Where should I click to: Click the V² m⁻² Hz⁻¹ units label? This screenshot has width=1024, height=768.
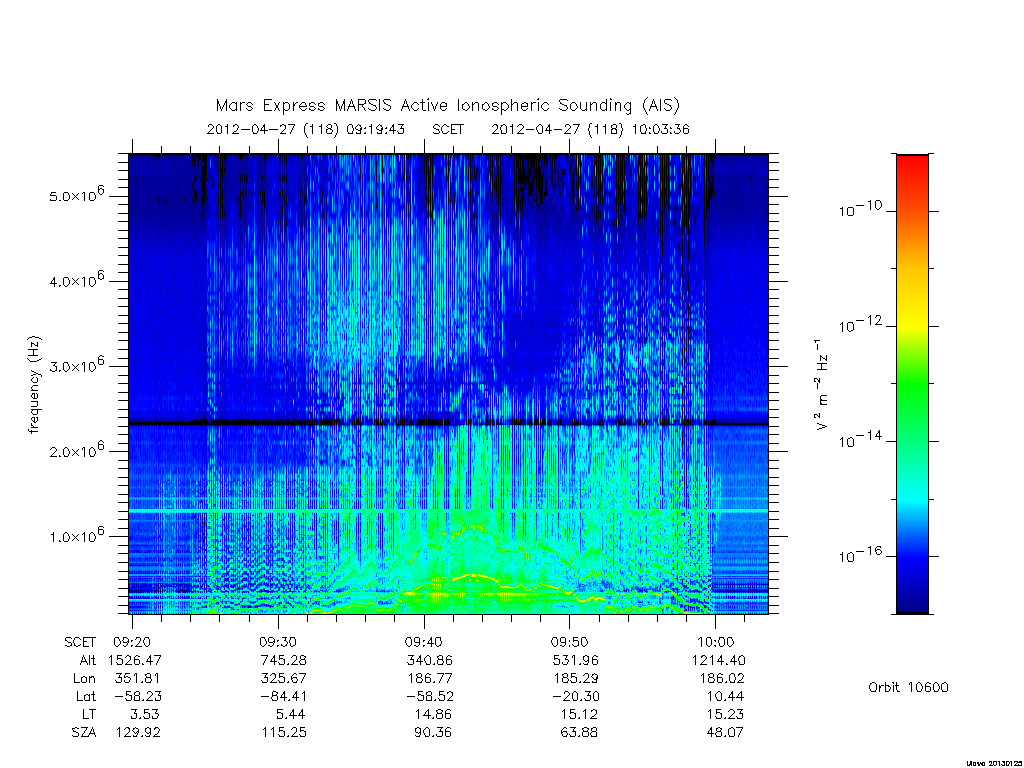click(821, 385)
